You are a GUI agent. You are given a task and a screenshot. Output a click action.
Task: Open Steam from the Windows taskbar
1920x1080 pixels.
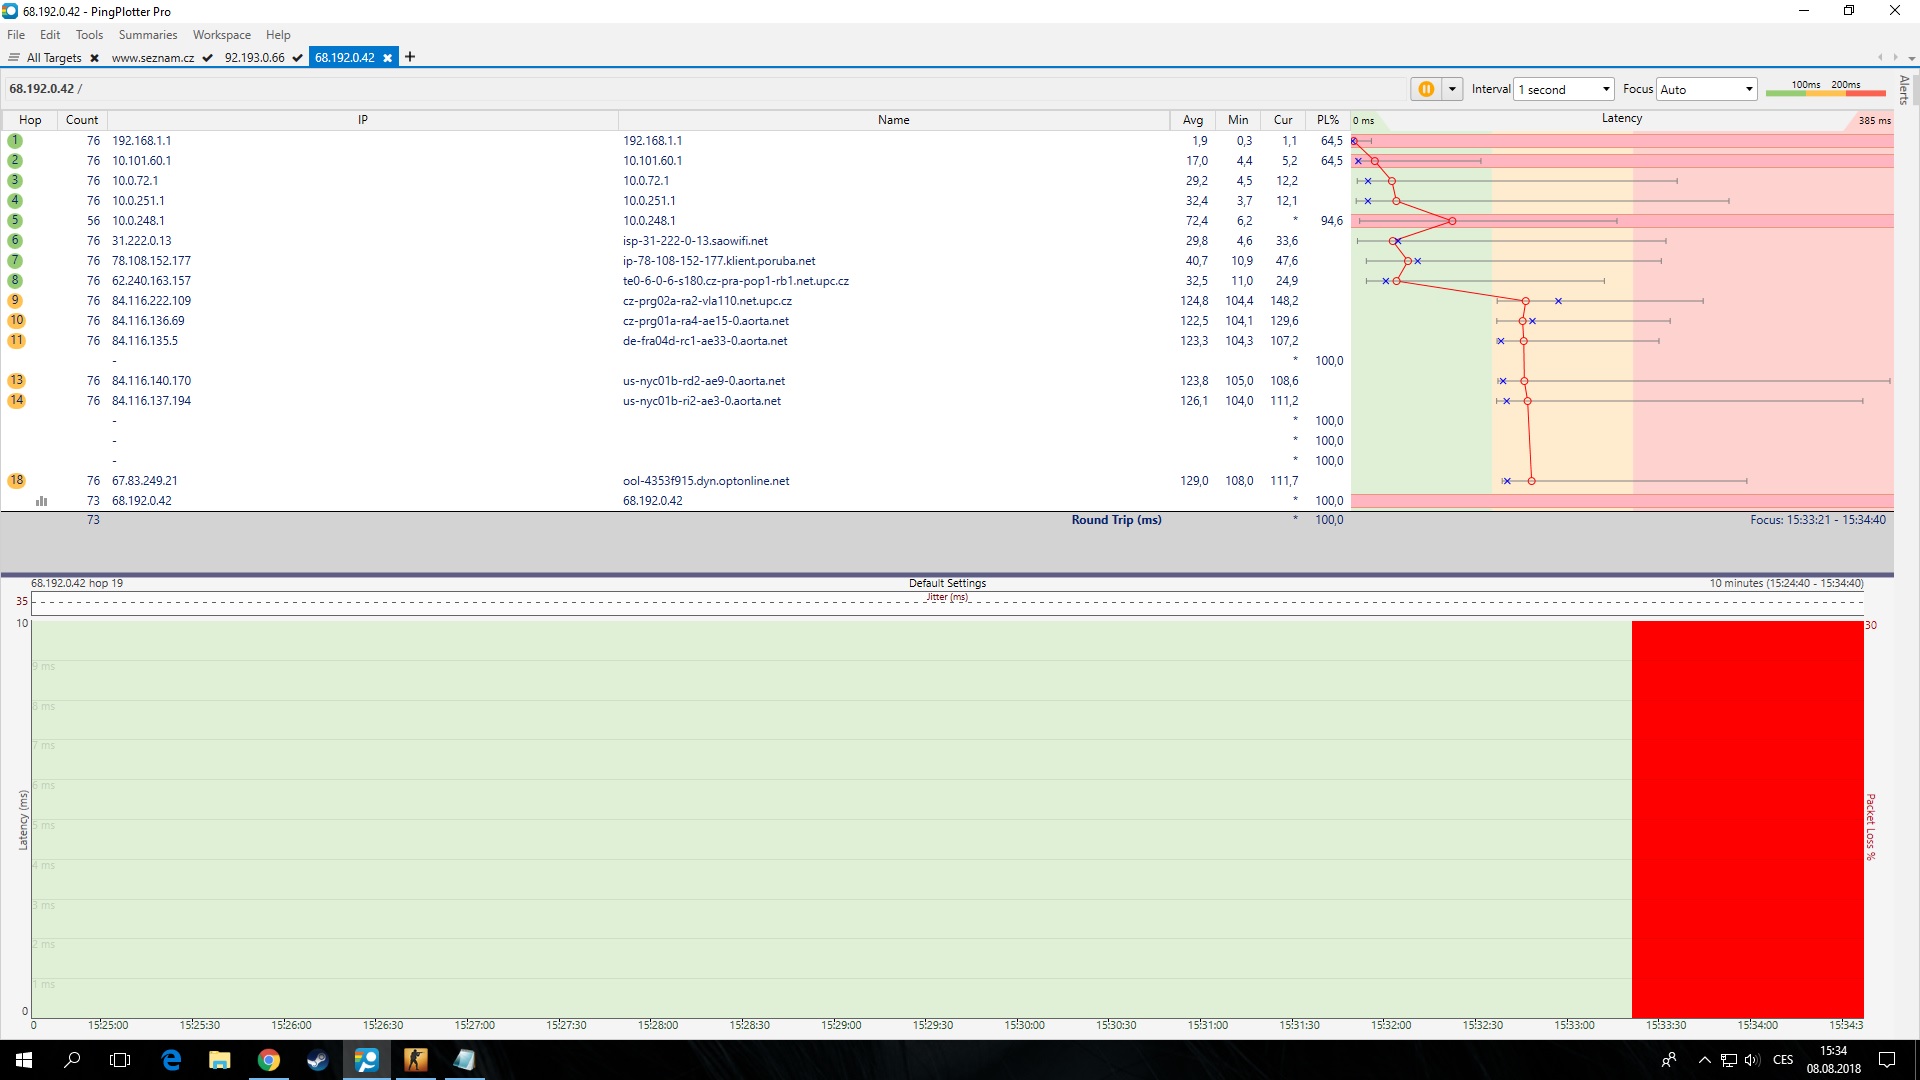317,1060
